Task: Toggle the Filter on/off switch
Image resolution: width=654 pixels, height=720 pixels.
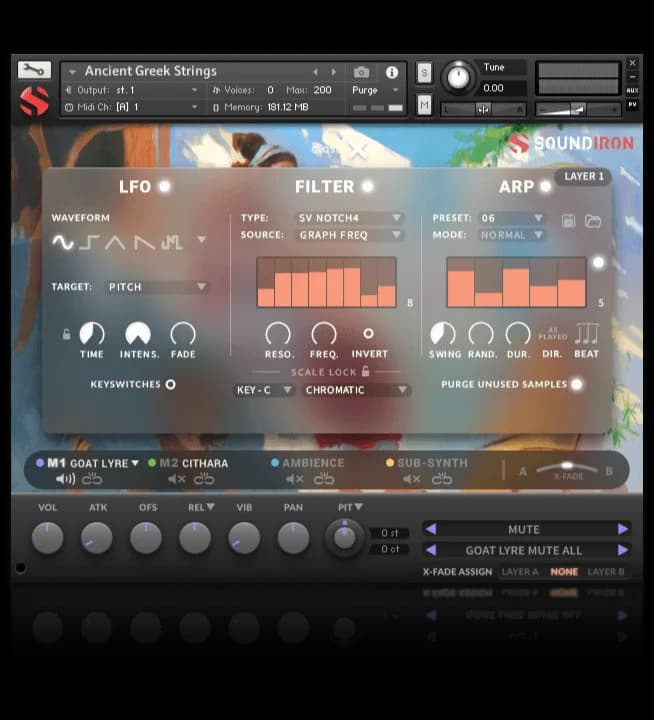Action: [x=367, y=186]
